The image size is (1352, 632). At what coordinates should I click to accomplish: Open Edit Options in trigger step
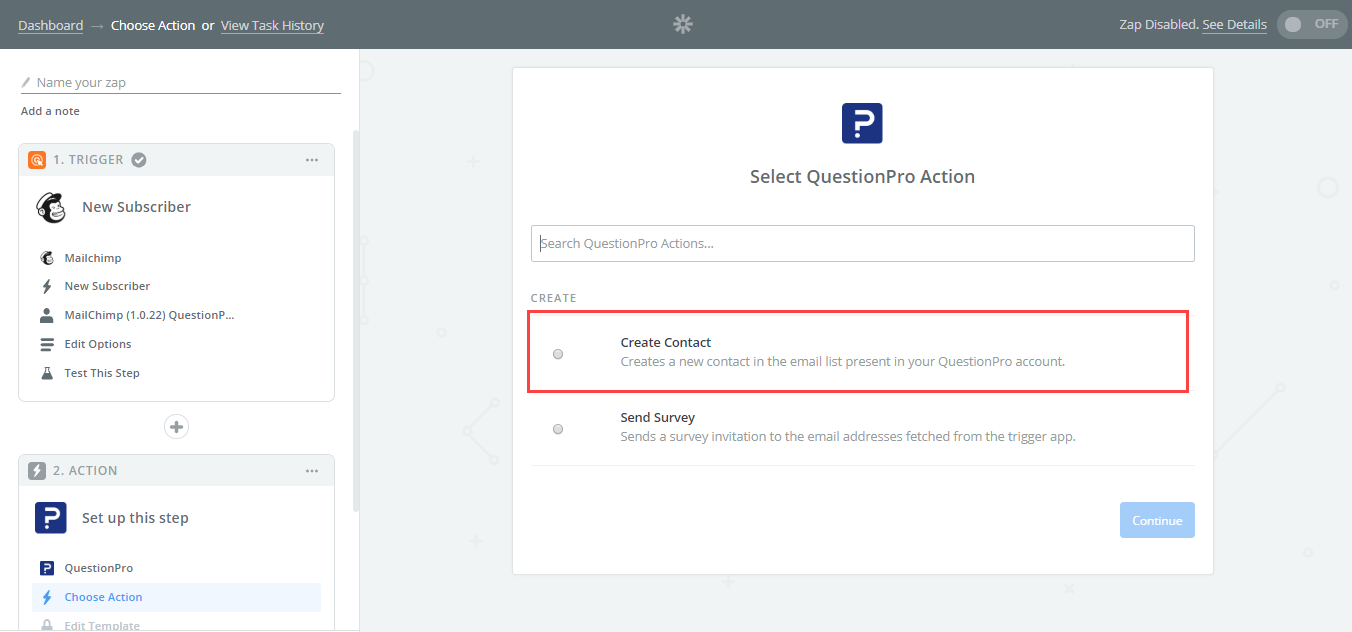[x=98, y=344]
